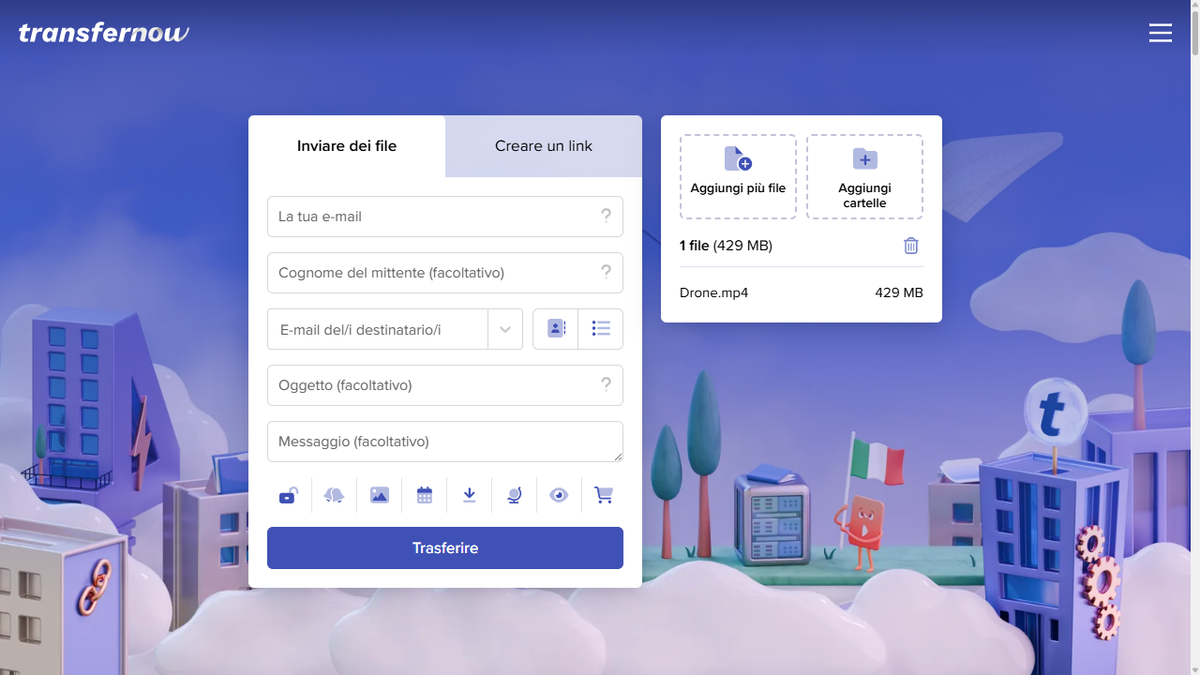The height and width of the screenshot is (675, 1200).
Task: Click the download limit arrow icon
Action: [x=469, y=495]
